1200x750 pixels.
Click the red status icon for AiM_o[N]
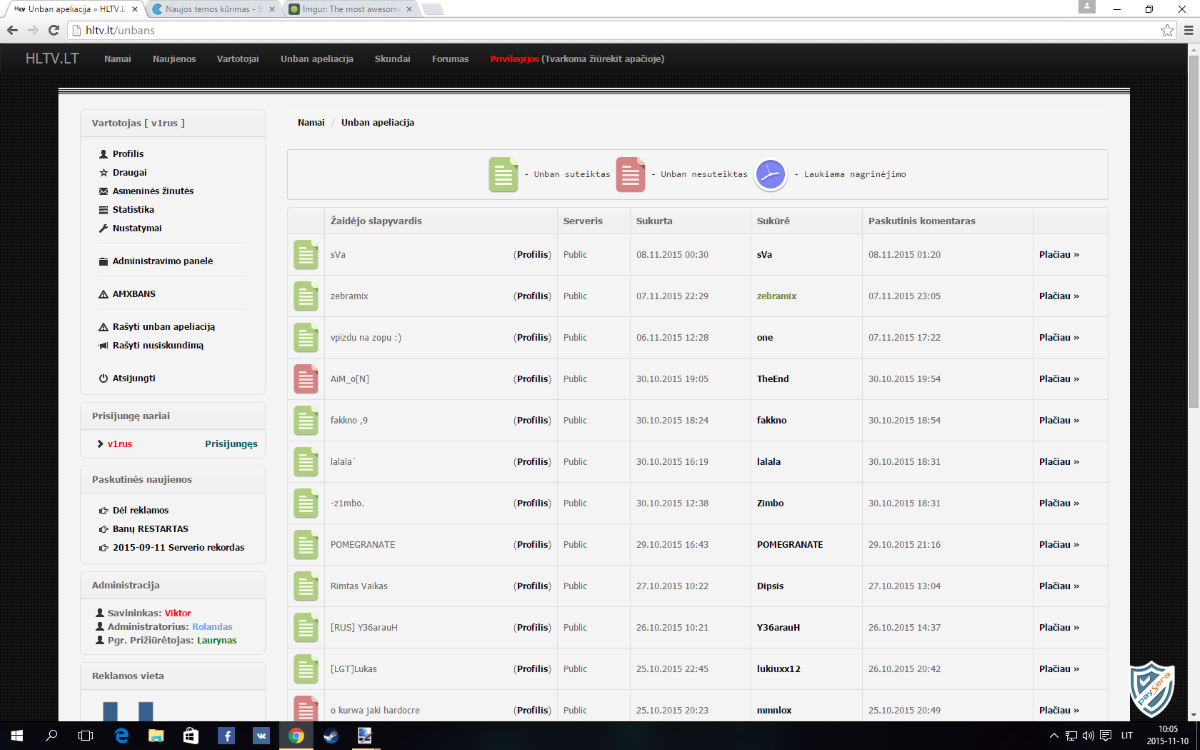tap(305, 379)
